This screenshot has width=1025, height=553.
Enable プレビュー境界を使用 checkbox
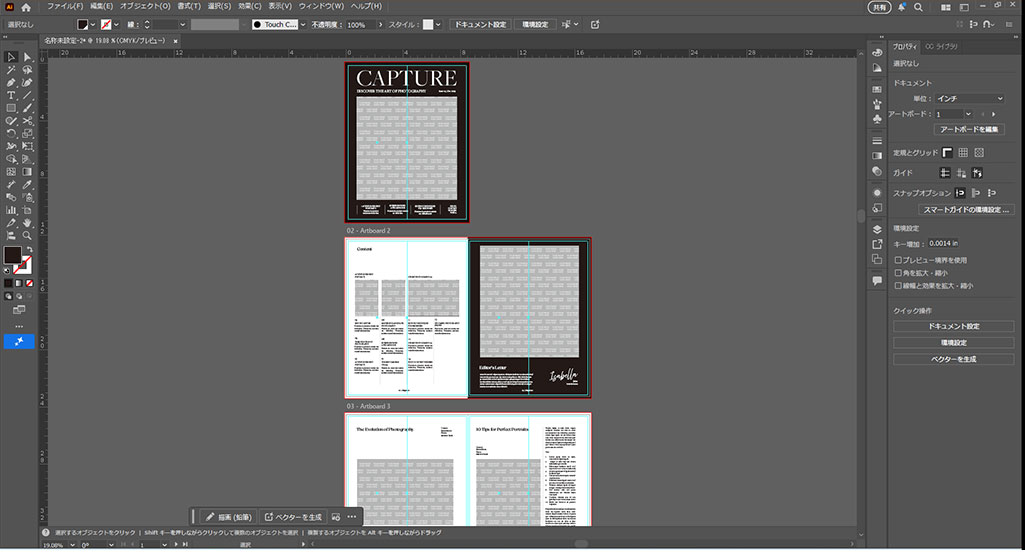point(898,260)
